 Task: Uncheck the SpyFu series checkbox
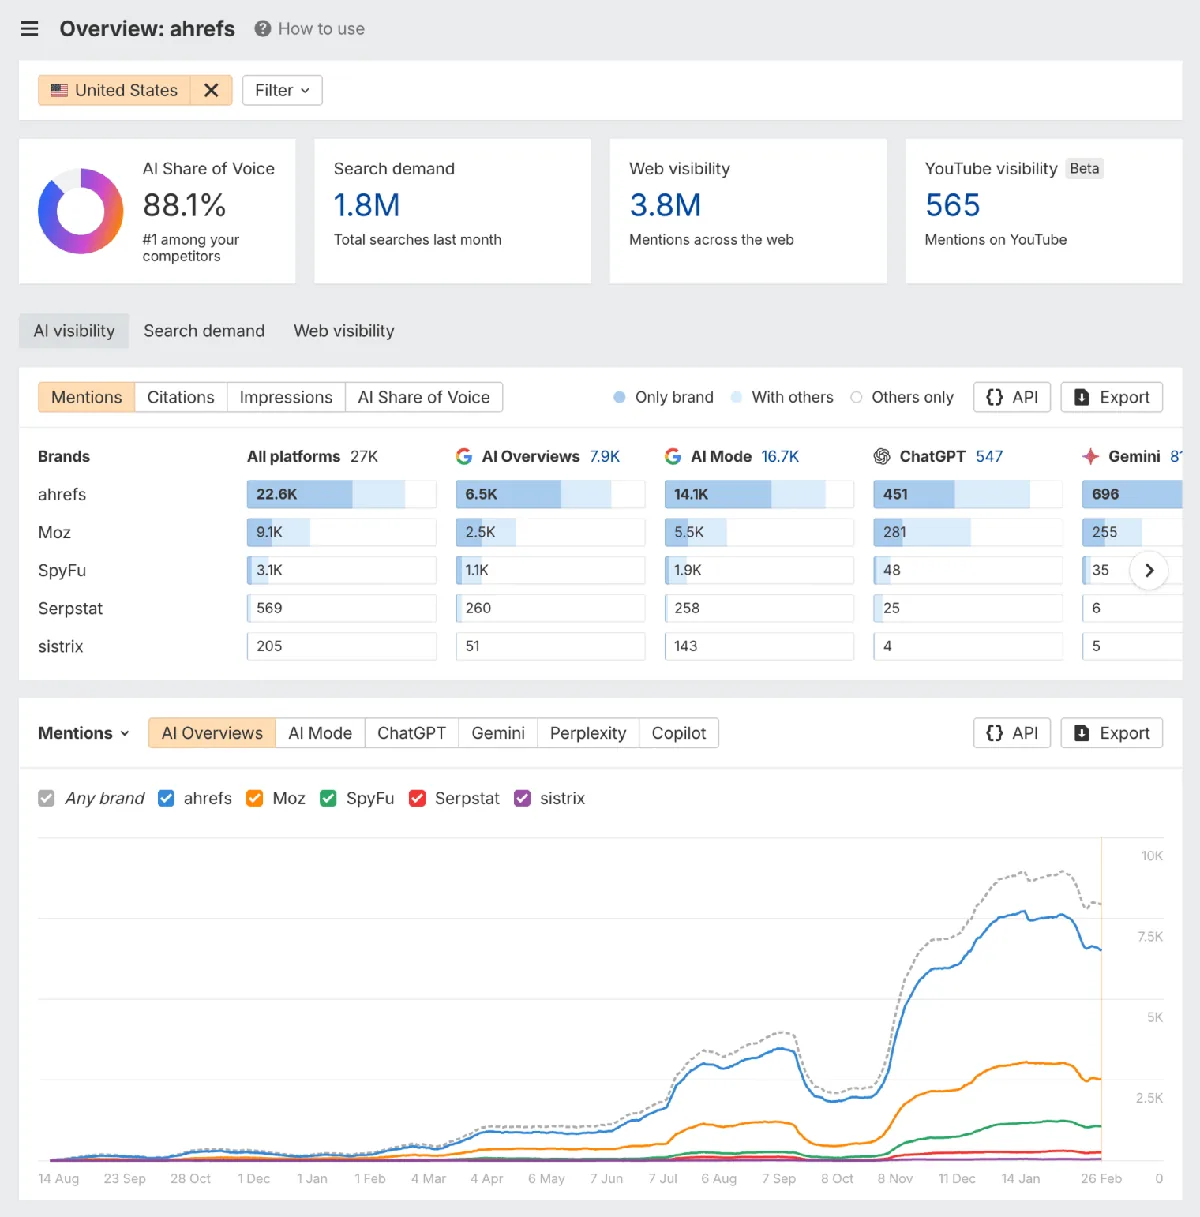point(328,798)
